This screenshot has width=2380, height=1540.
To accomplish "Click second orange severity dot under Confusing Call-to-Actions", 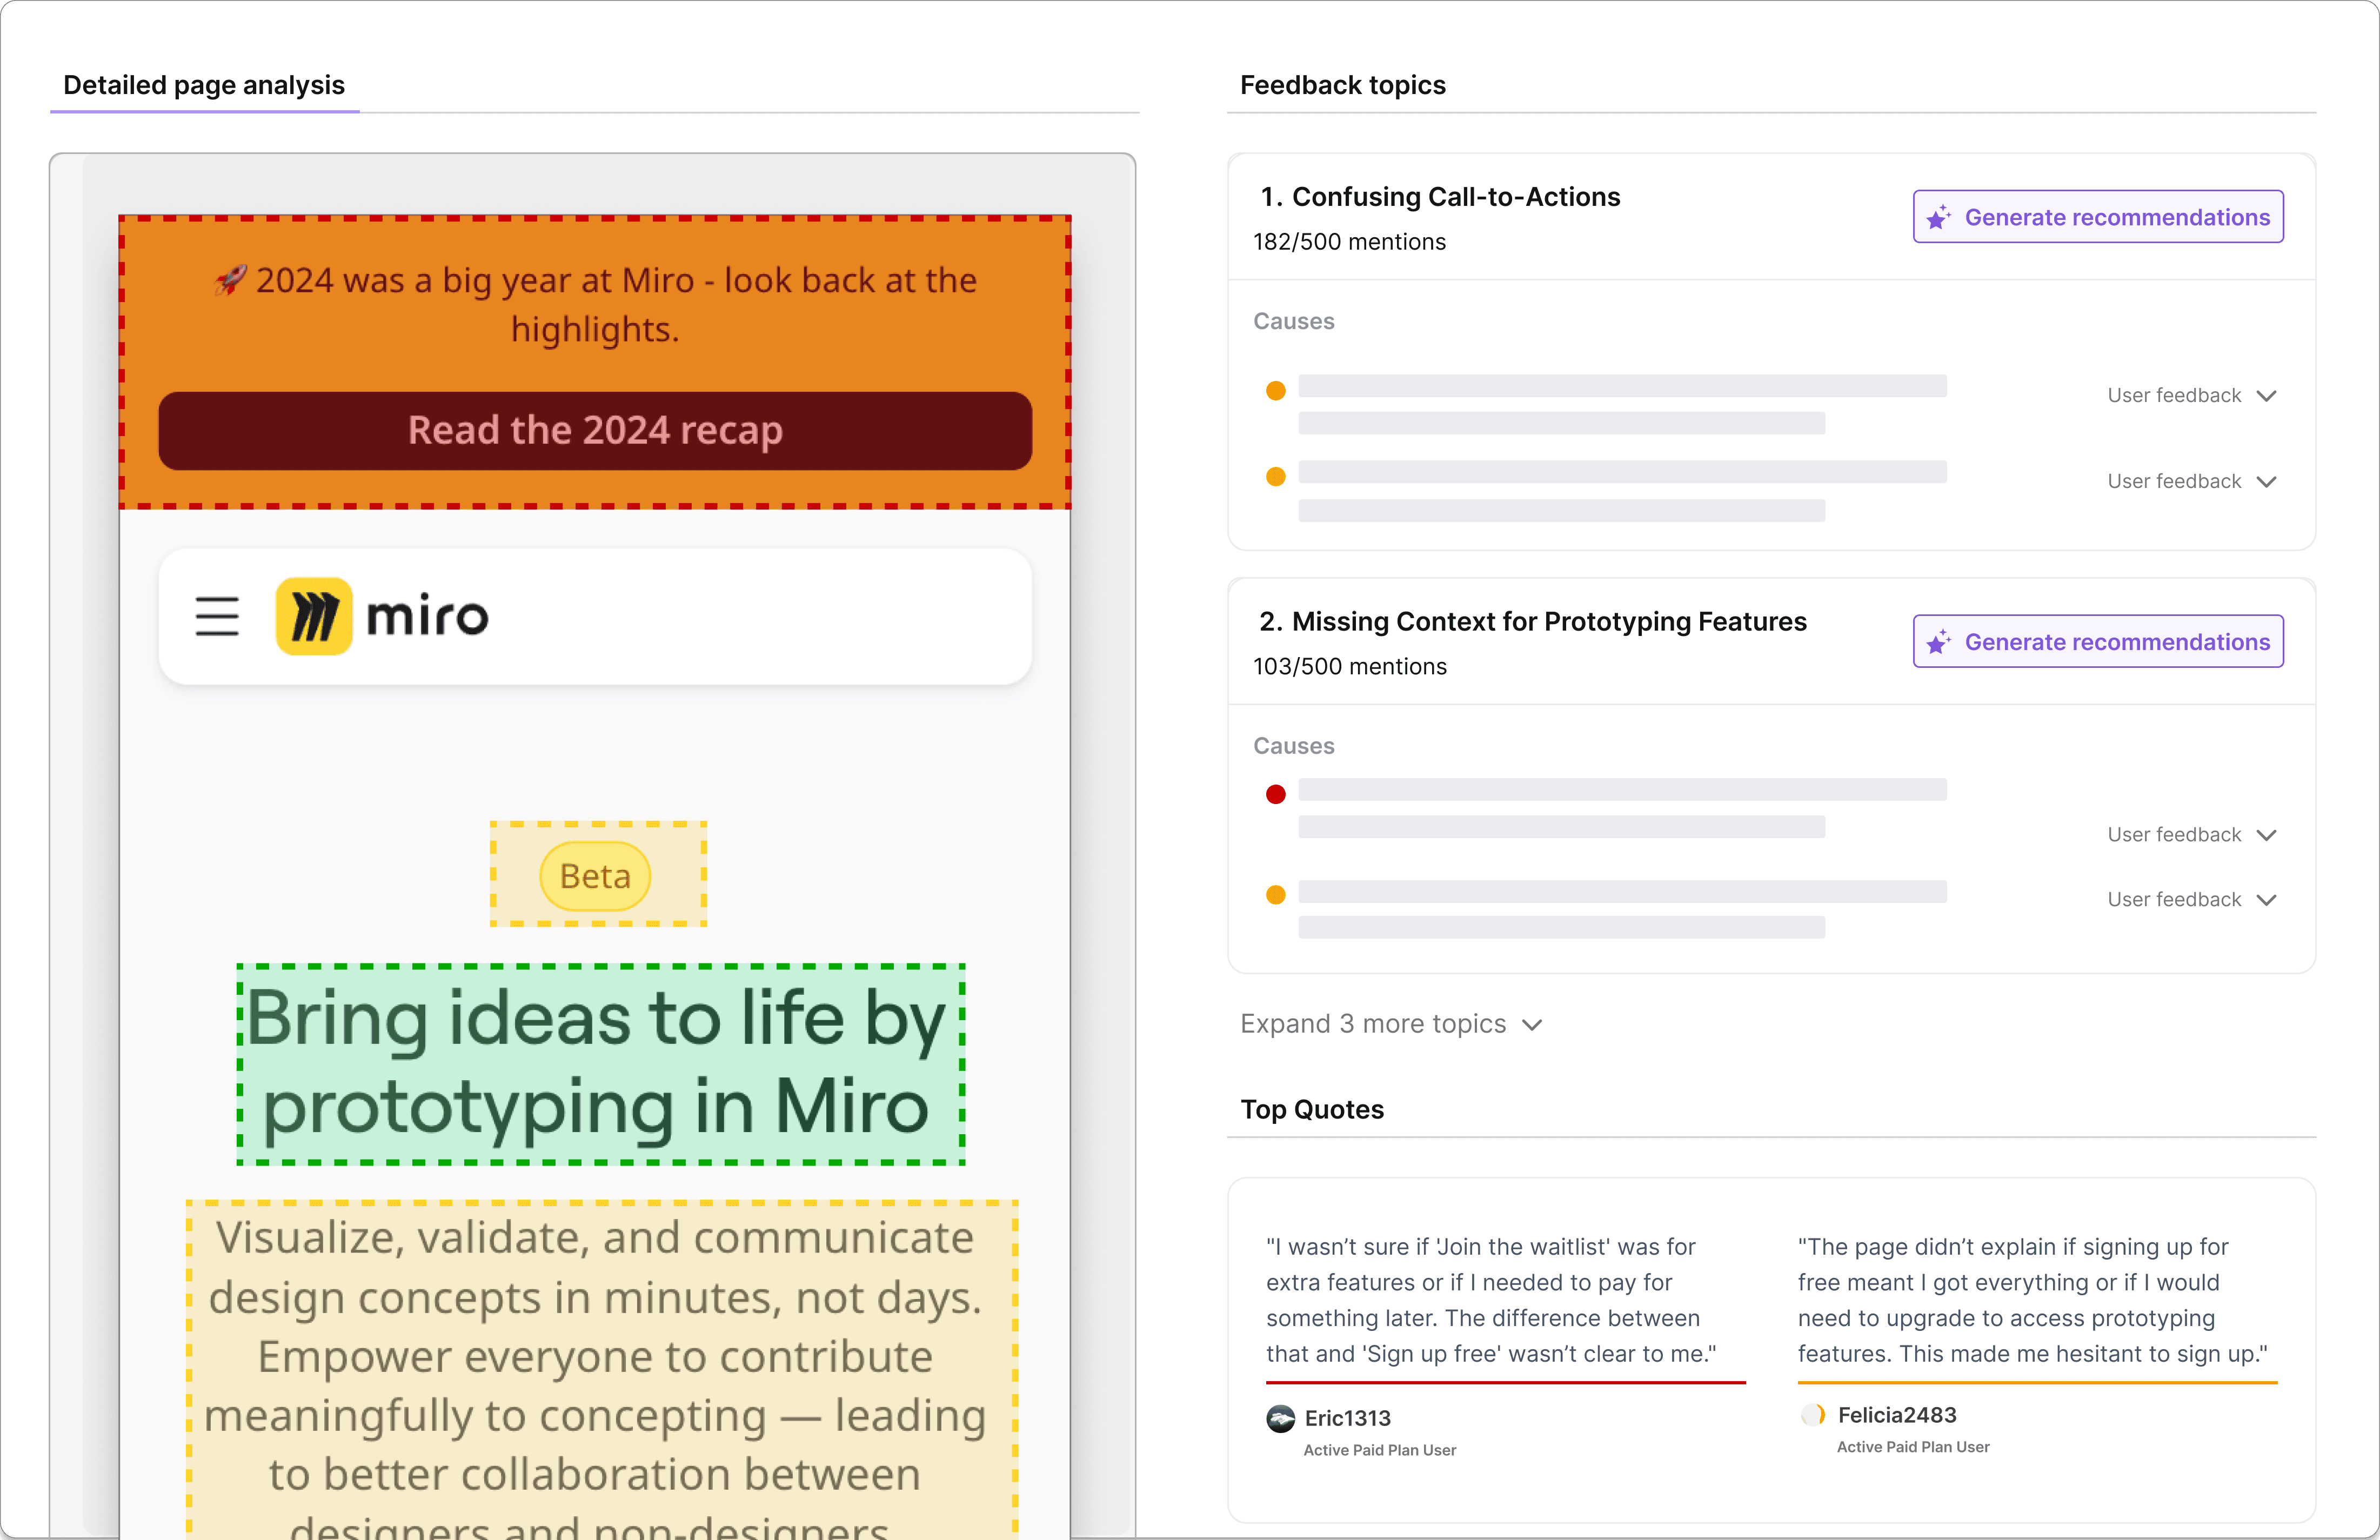I will point(1275,477).
